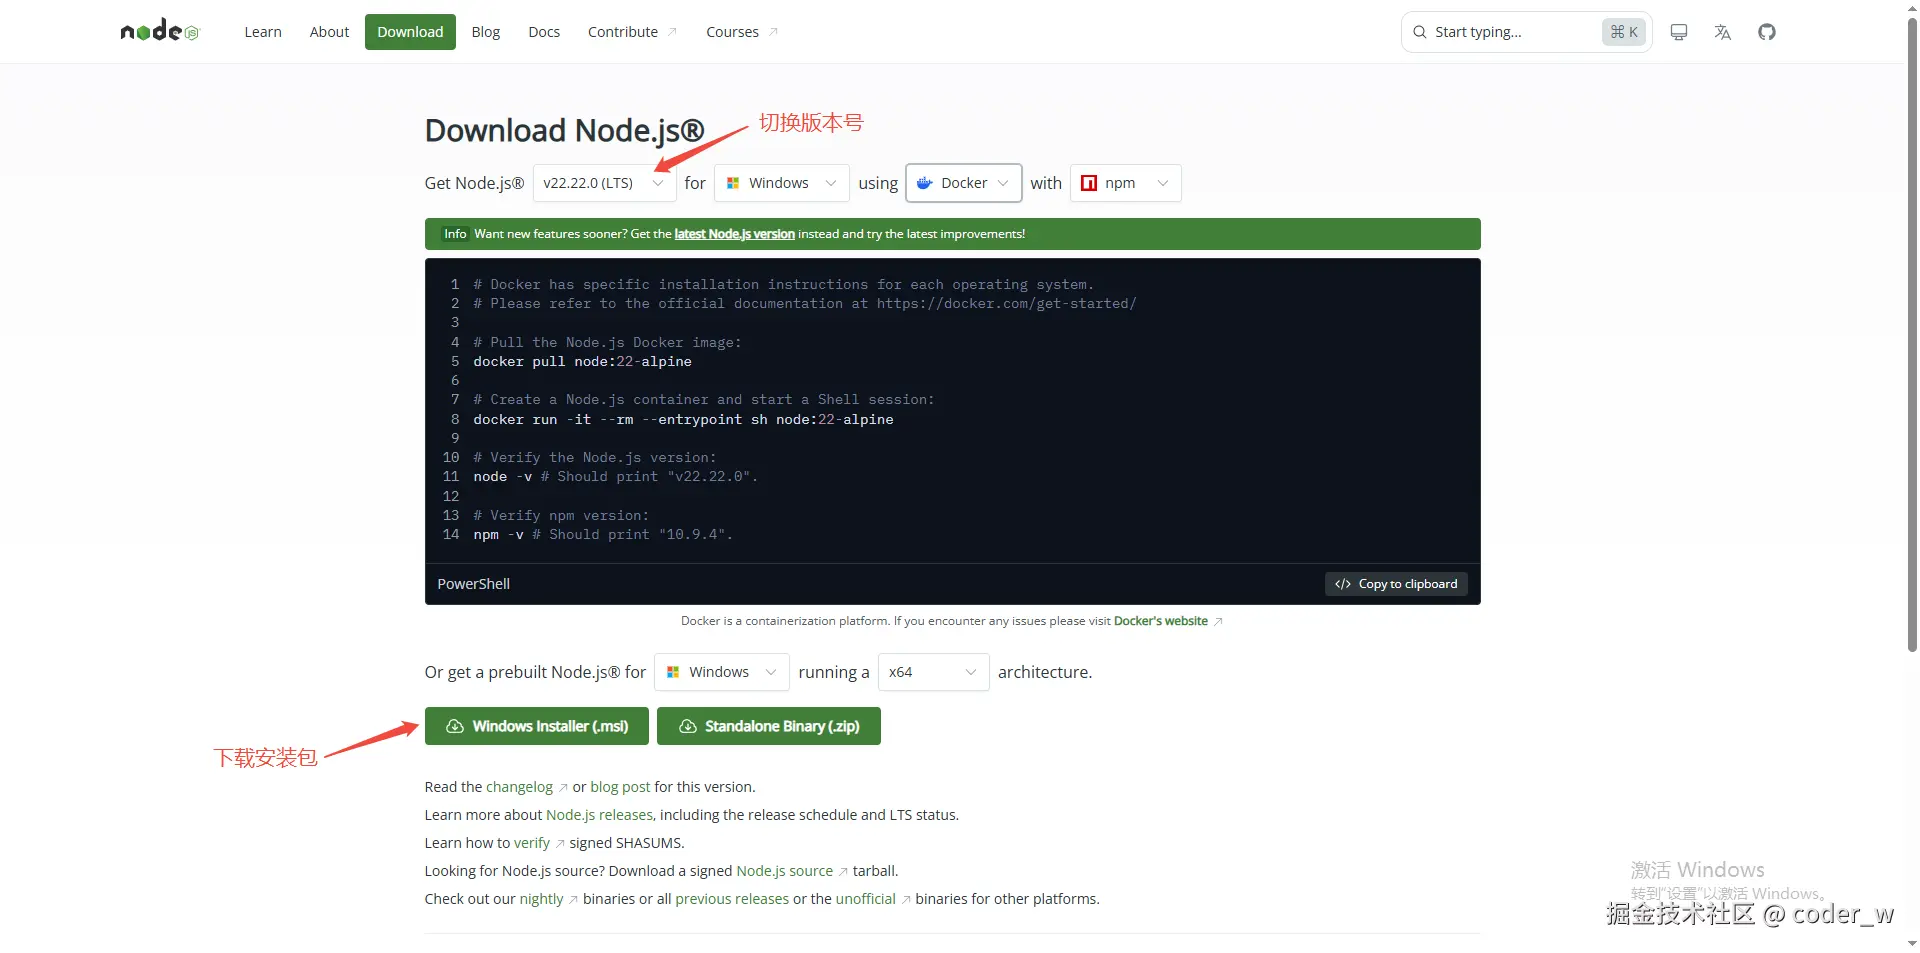
Task: Open the Docker install method dropdown
Action: click(964, 183)
